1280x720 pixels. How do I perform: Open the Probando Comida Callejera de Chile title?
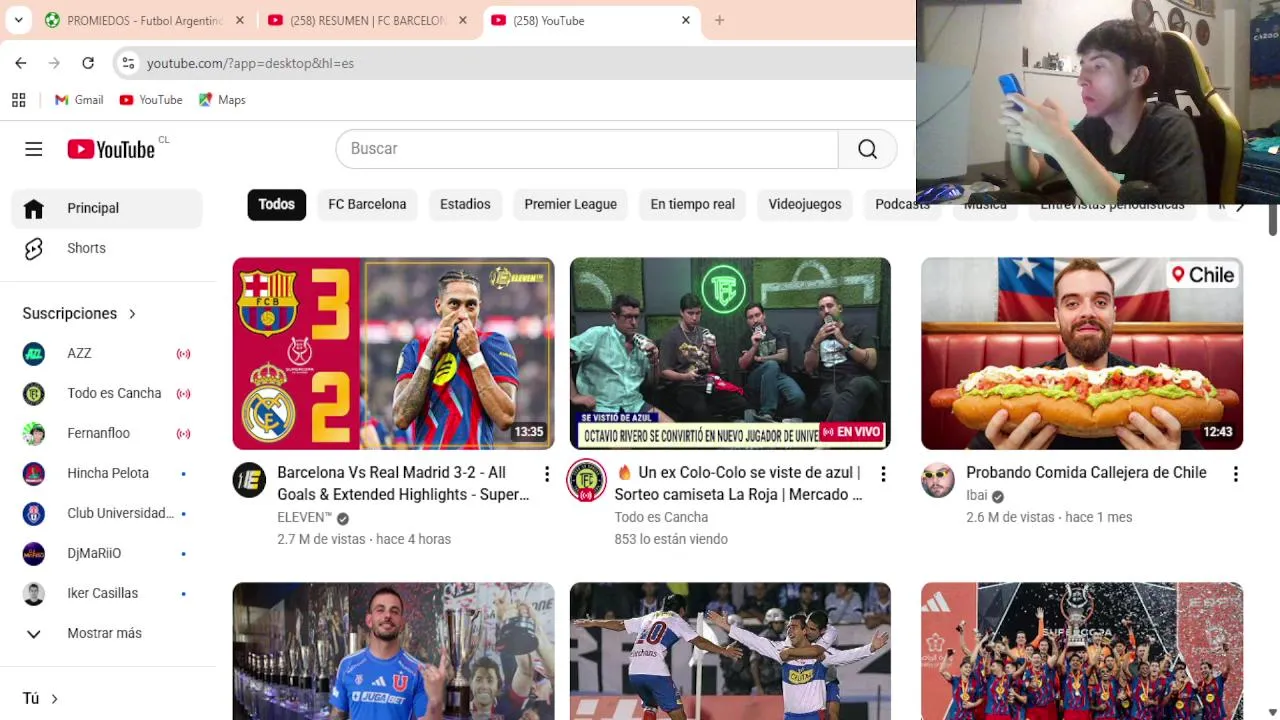click(1086, 472)
